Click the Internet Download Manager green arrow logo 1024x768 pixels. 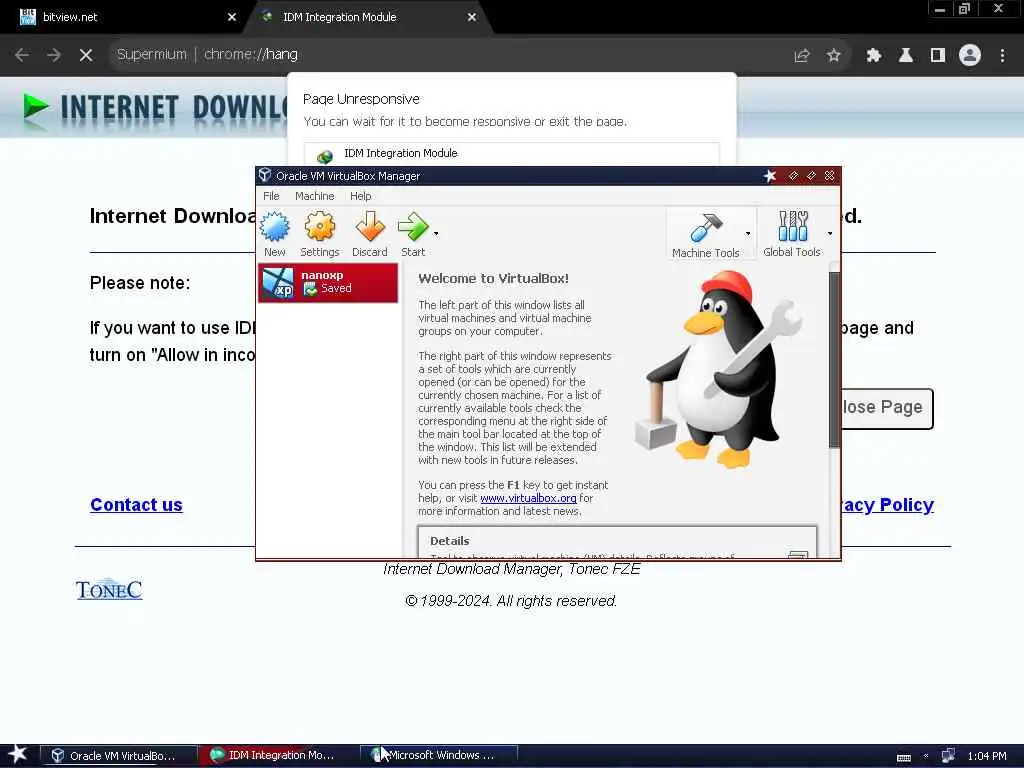click(36, 106)
